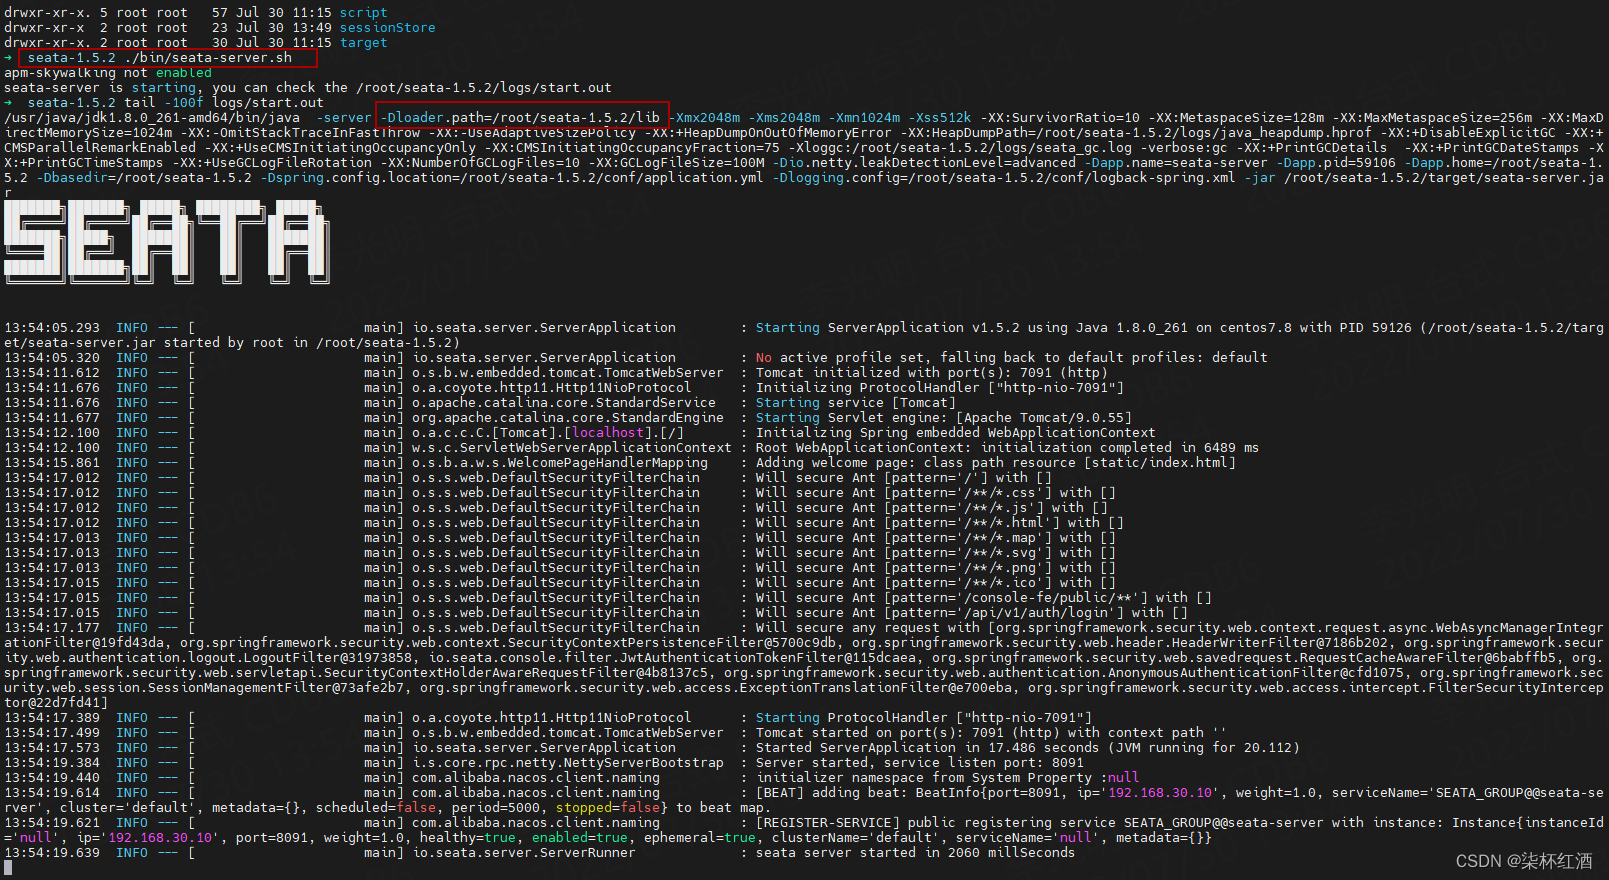This screenshot has height=880, width=1609.
Task: Click '-Dloader.path=/root/seata-1.5.2/lib' argument
Action: [x=520, y=118]
